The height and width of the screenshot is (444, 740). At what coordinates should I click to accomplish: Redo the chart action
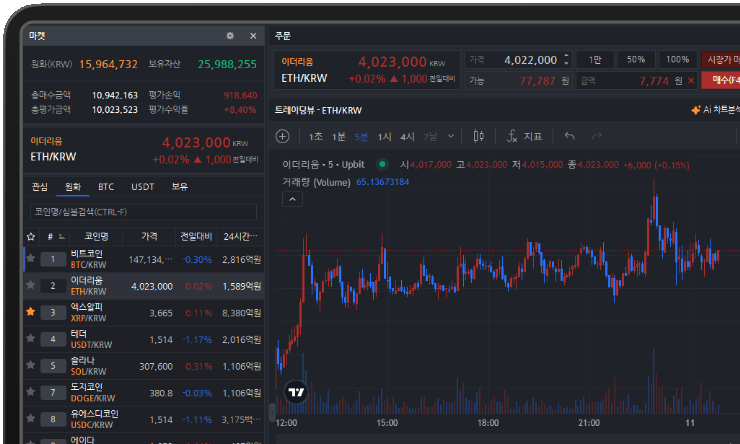(597, 136)
